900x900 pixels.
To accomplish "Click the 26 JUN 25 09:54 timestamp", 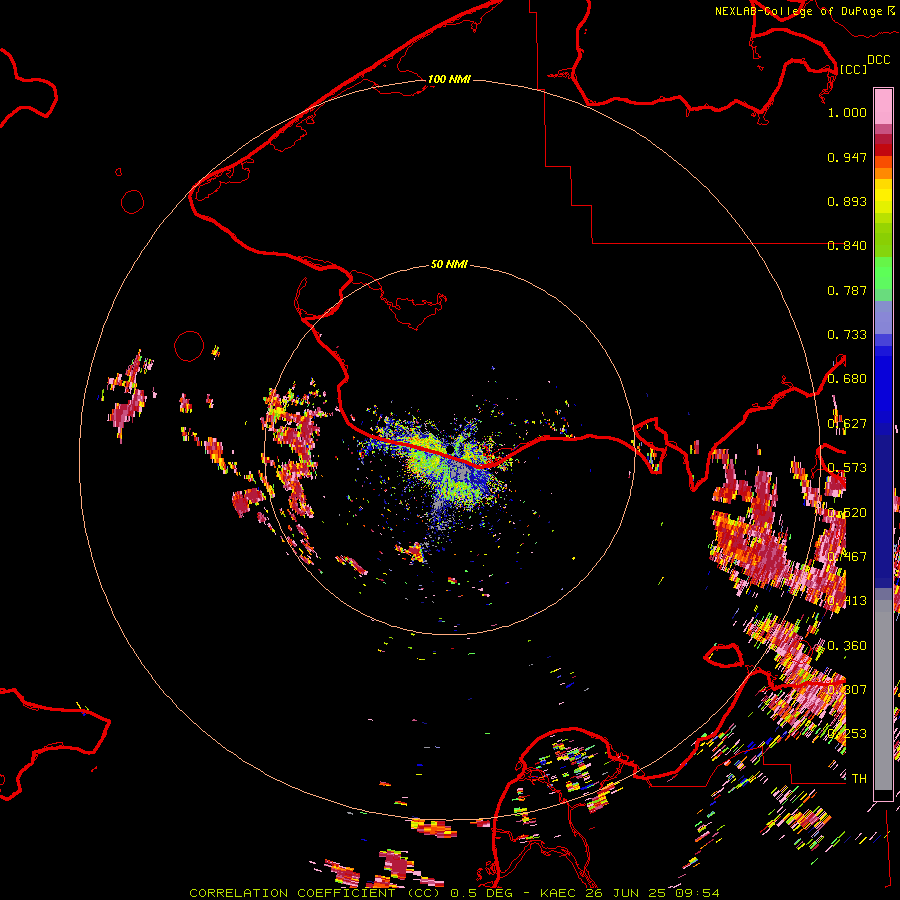I will tap(652, 893).
